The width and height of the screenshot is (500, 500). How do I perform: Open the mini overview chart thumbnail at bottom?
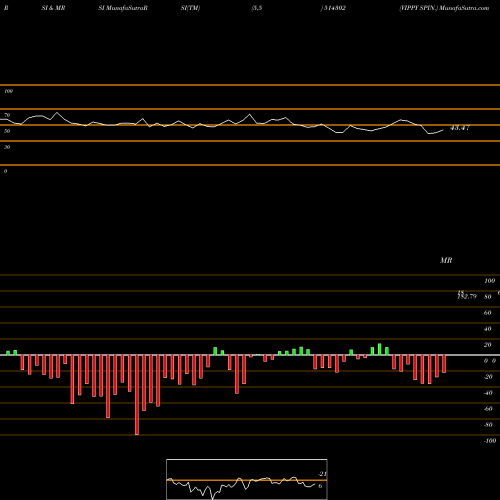coord(247,479)
